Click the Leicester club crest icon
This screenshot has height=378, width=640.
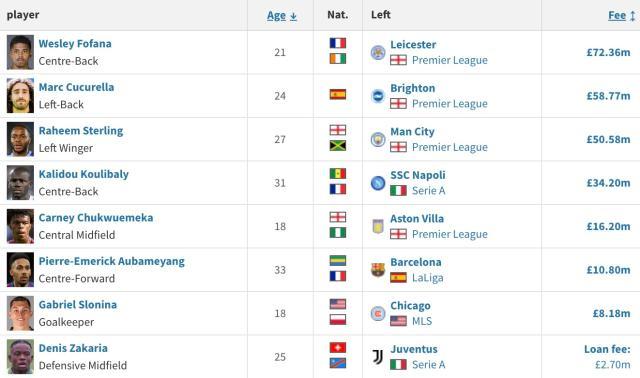pyautogui.click(x=378, y=52)
